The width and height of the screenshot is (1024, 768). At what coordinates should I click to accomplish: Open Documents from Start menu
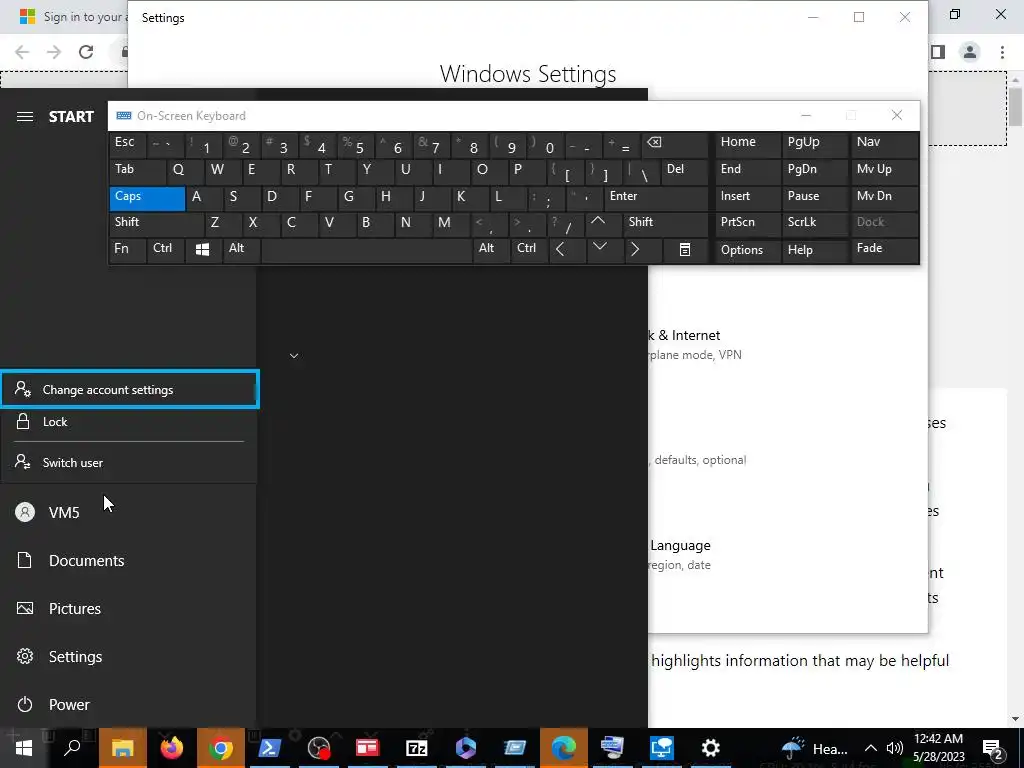[128, 560]
